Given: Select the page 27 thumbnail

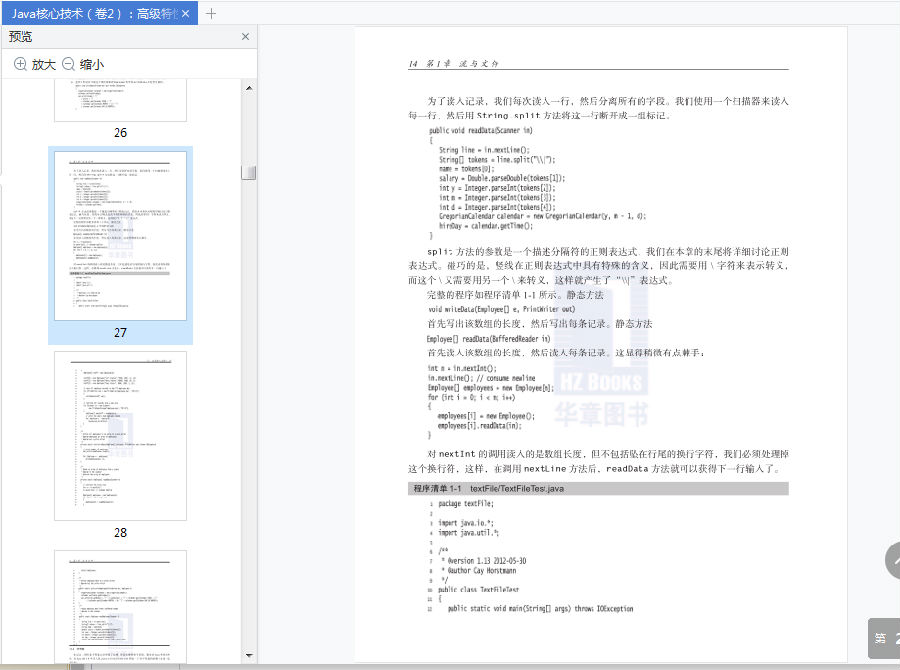Looking at the screenshot, I should pyautogui.click(x=121, y=236).
